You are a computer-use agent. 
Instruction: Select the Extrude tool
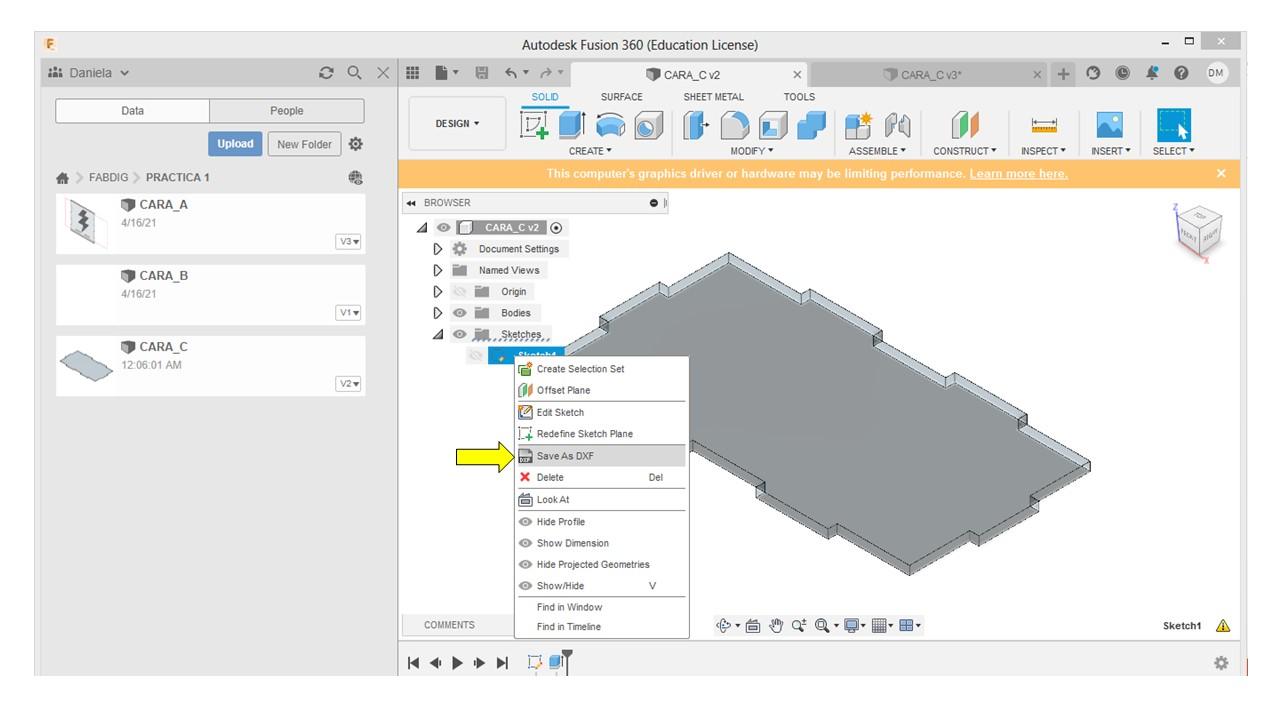point(572,125)
